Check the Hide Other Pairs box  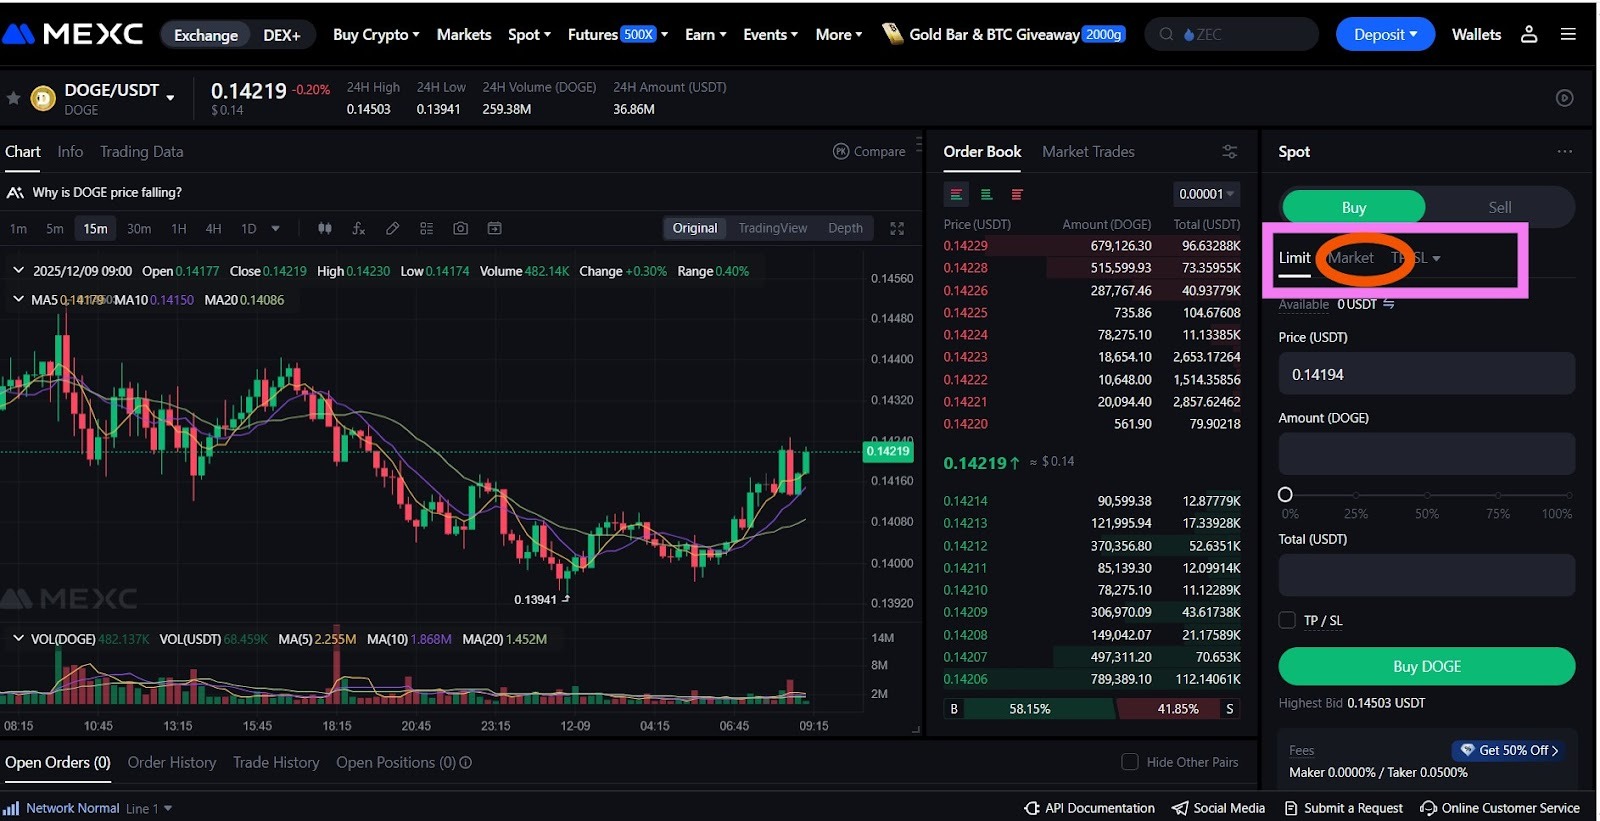tap(1130, 762)
